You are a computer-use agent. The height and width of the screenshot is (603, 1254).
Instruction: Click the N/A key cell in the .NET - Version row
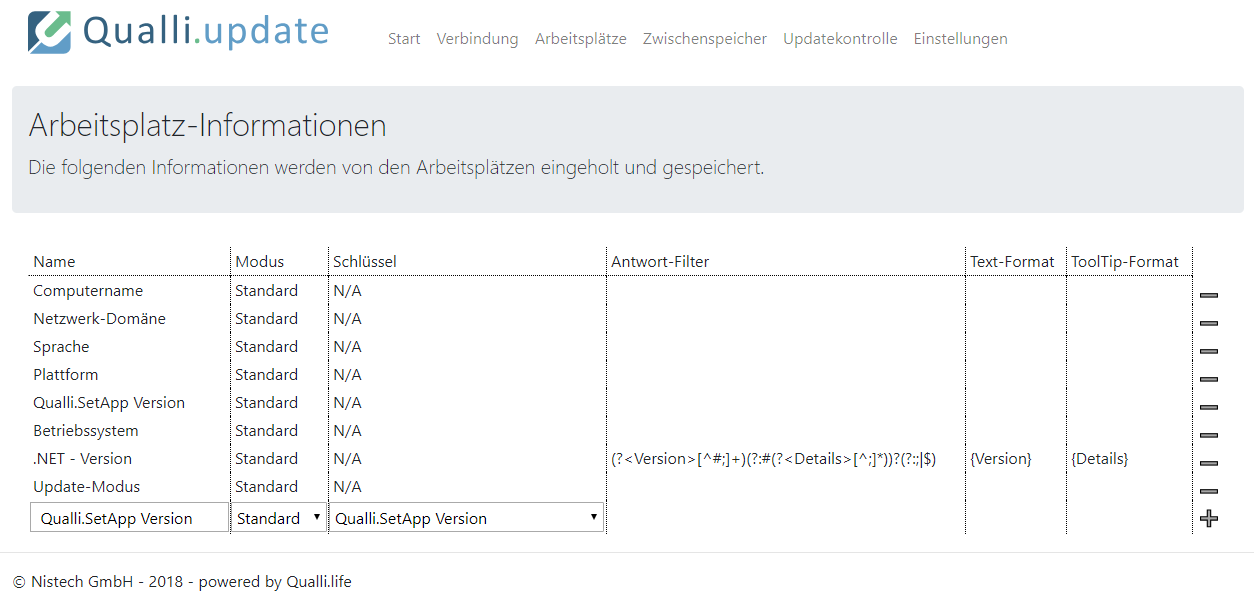tap(347, 459)
